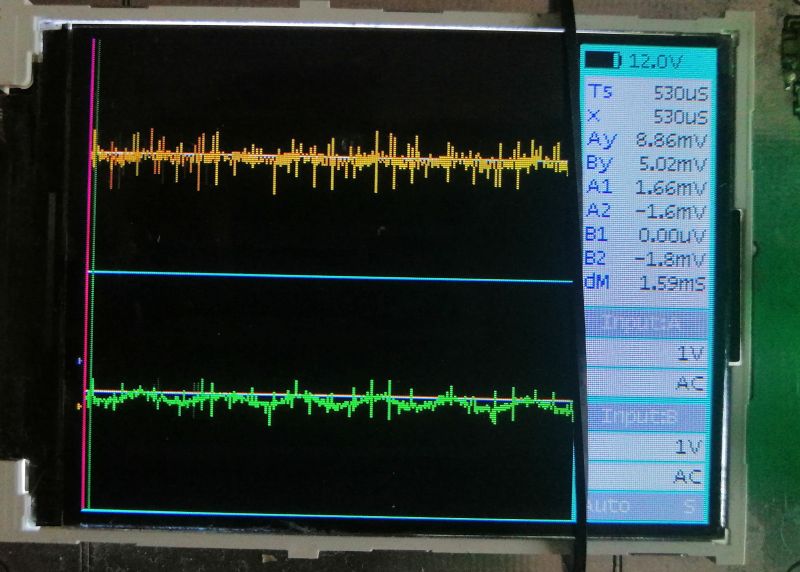Screen dimensions: 800x572
Task: Select the A1 1.66mV cursor value
Action: pos(646,187)
